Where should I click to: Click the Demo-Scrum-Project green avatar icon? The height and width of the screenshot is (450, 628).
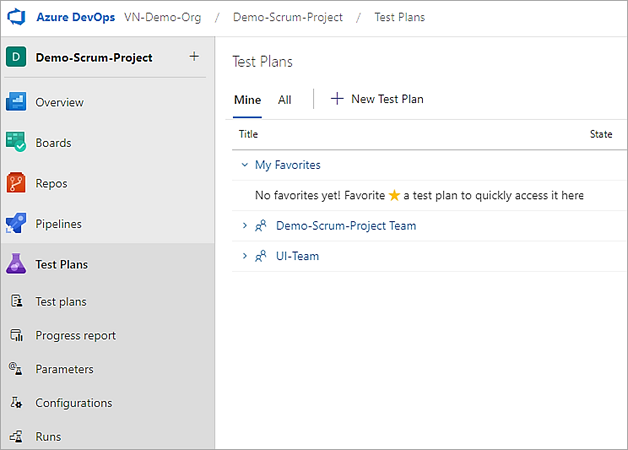[x=16, y=58]
